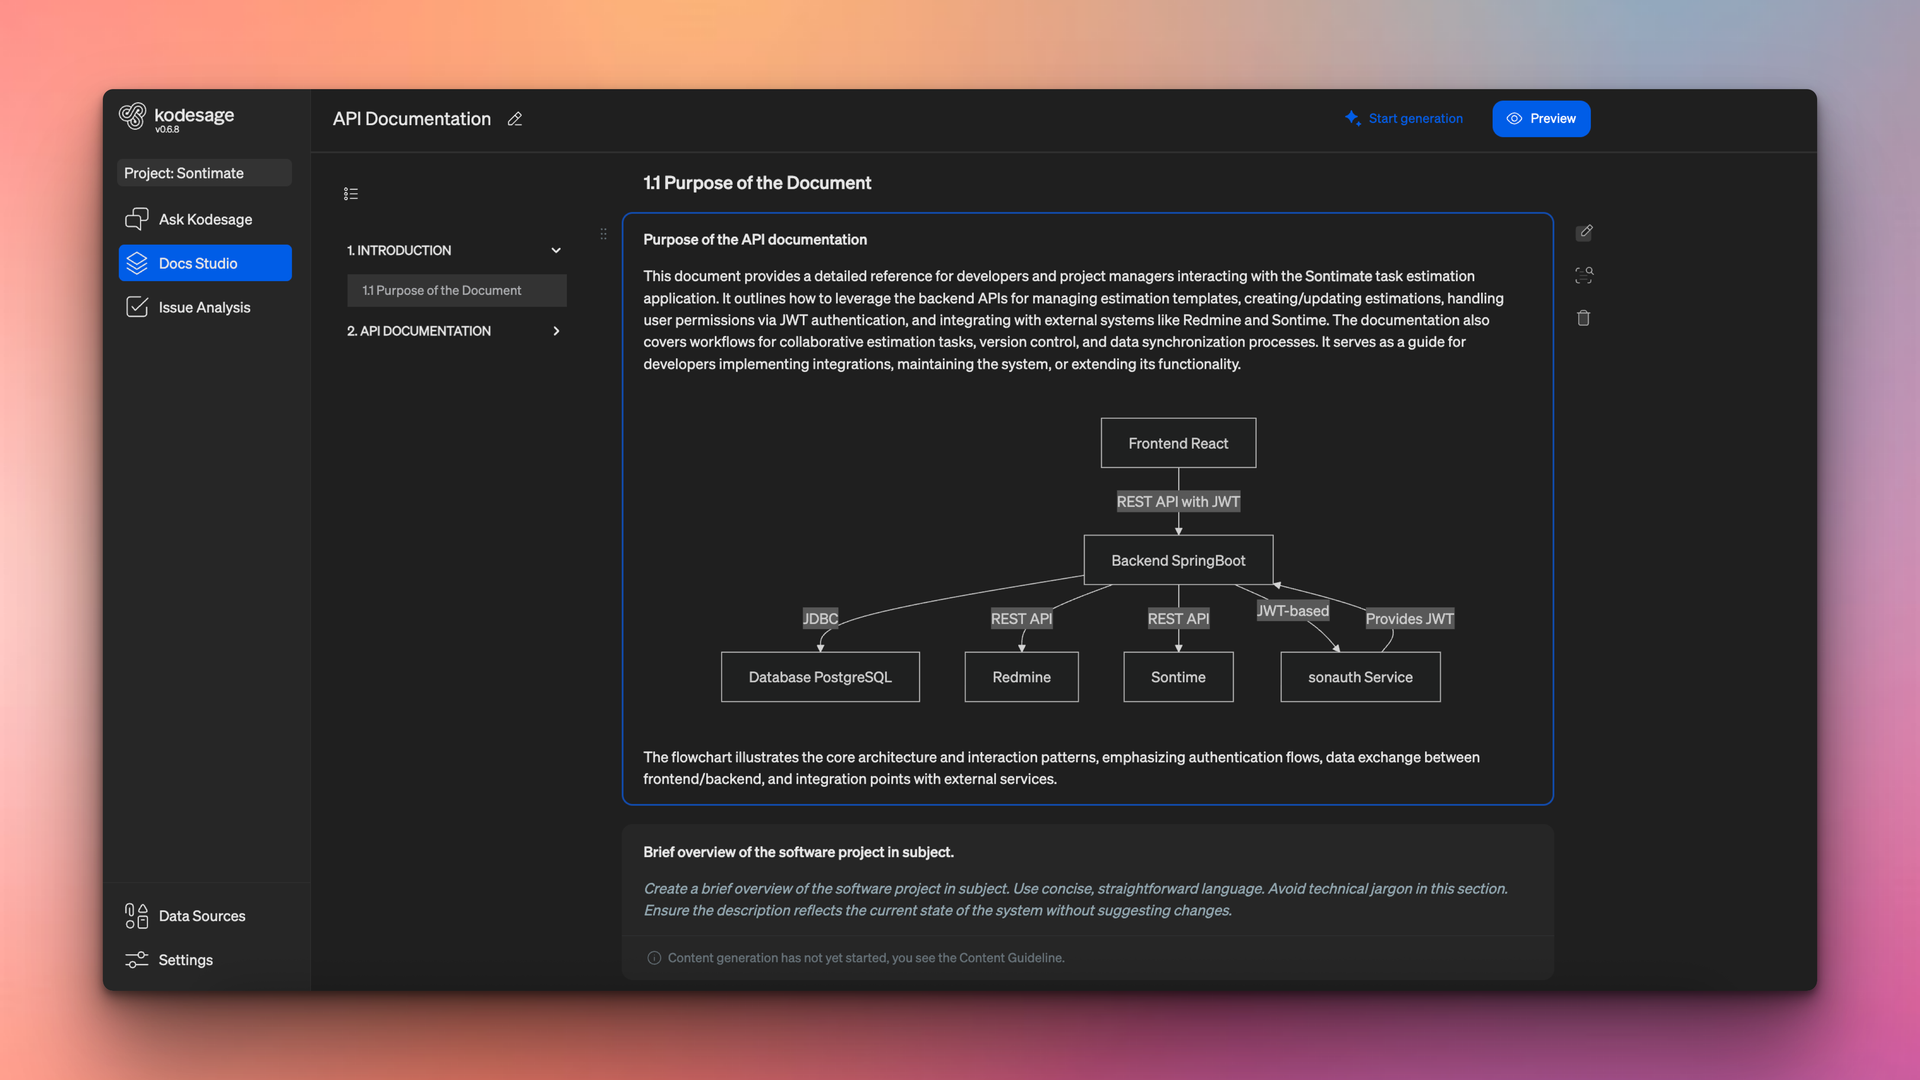The height and width of the screenshot is (1080, 1920).
Task: Open Issue Analysis in the sidebar
Action: (x=204, y=307)
